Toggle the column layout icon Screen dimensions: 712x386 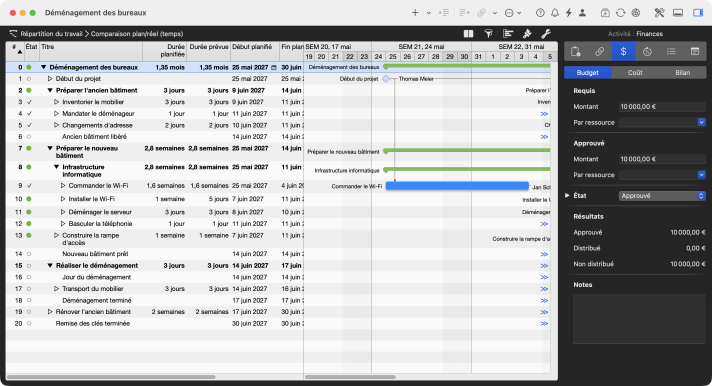pos(469,34)
